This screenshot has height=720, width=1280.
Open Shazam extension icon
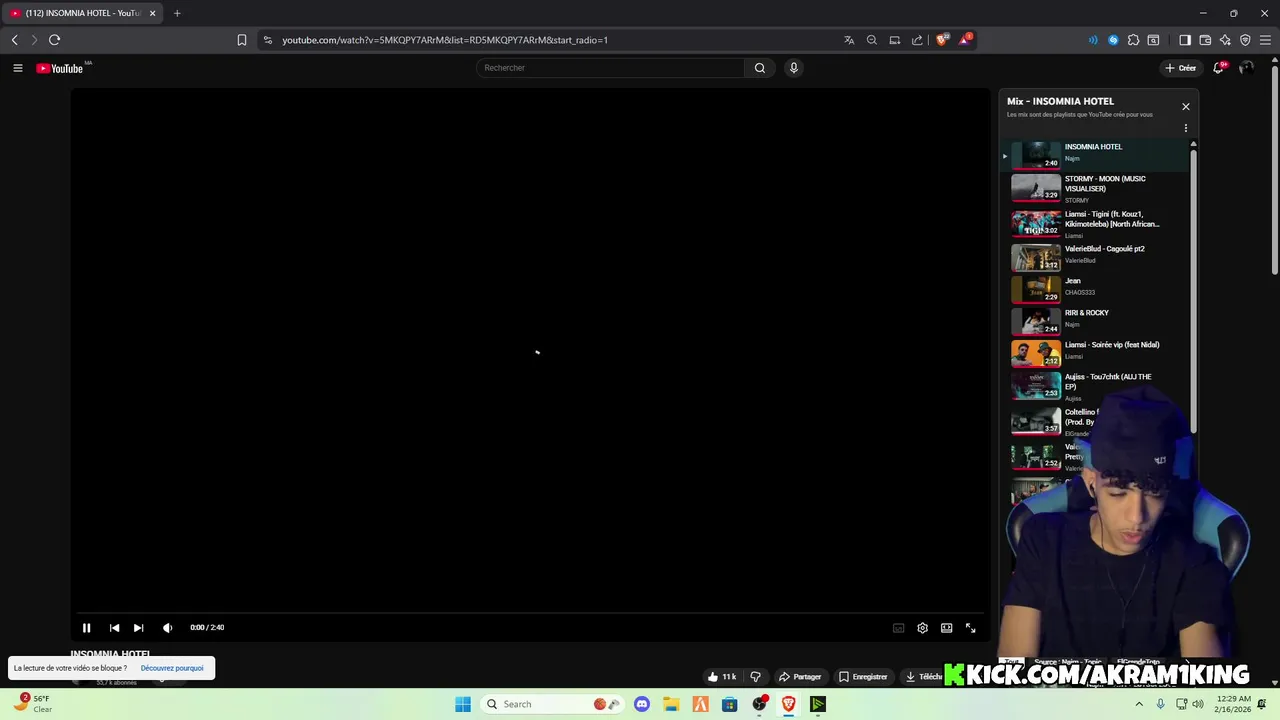[x=1113, y=40]
